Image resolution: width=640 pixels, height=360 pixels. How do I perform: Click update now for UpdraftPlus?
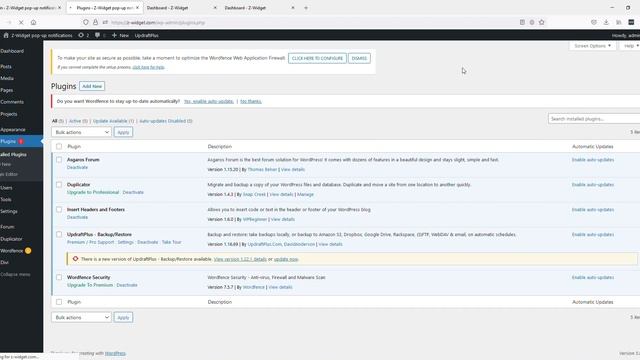click(x=286, y=259)
